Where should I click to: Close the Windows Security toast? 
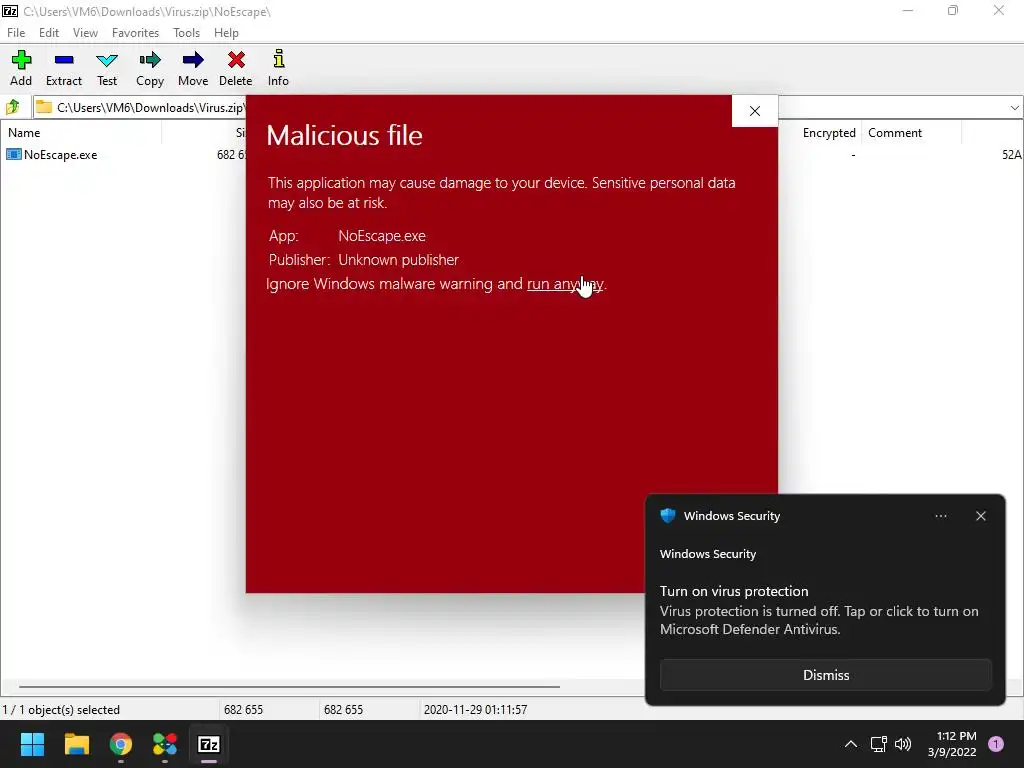pos(980,516)
